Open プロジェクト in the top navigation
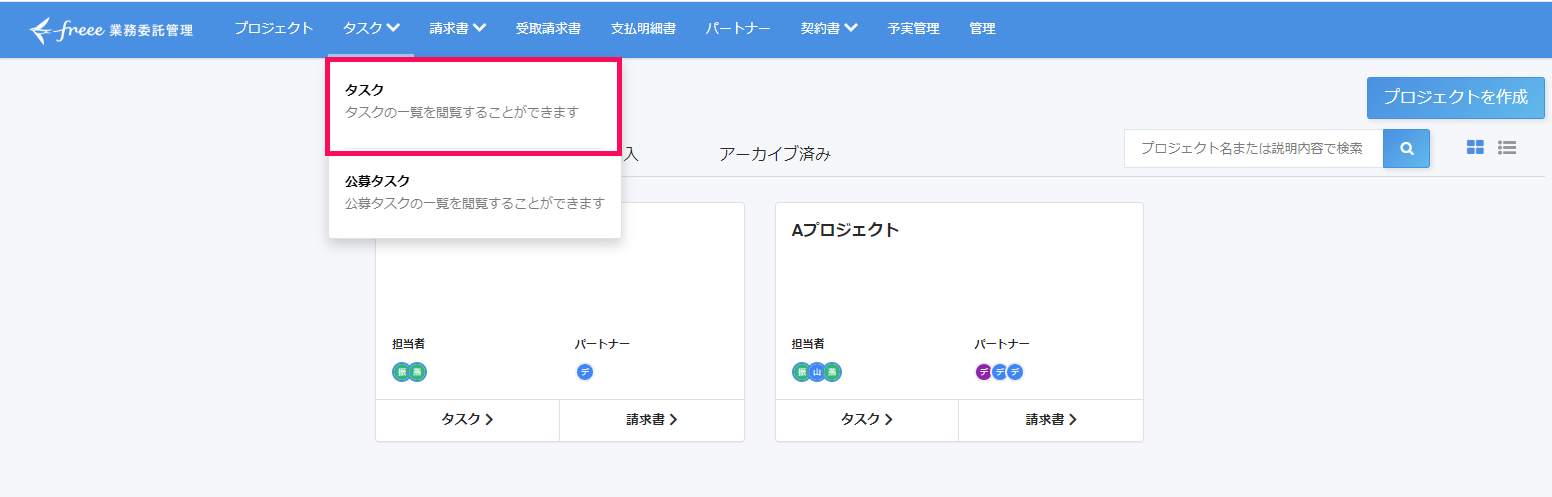This screenshot has height=497, width=1552. click(x=274, y=28)
